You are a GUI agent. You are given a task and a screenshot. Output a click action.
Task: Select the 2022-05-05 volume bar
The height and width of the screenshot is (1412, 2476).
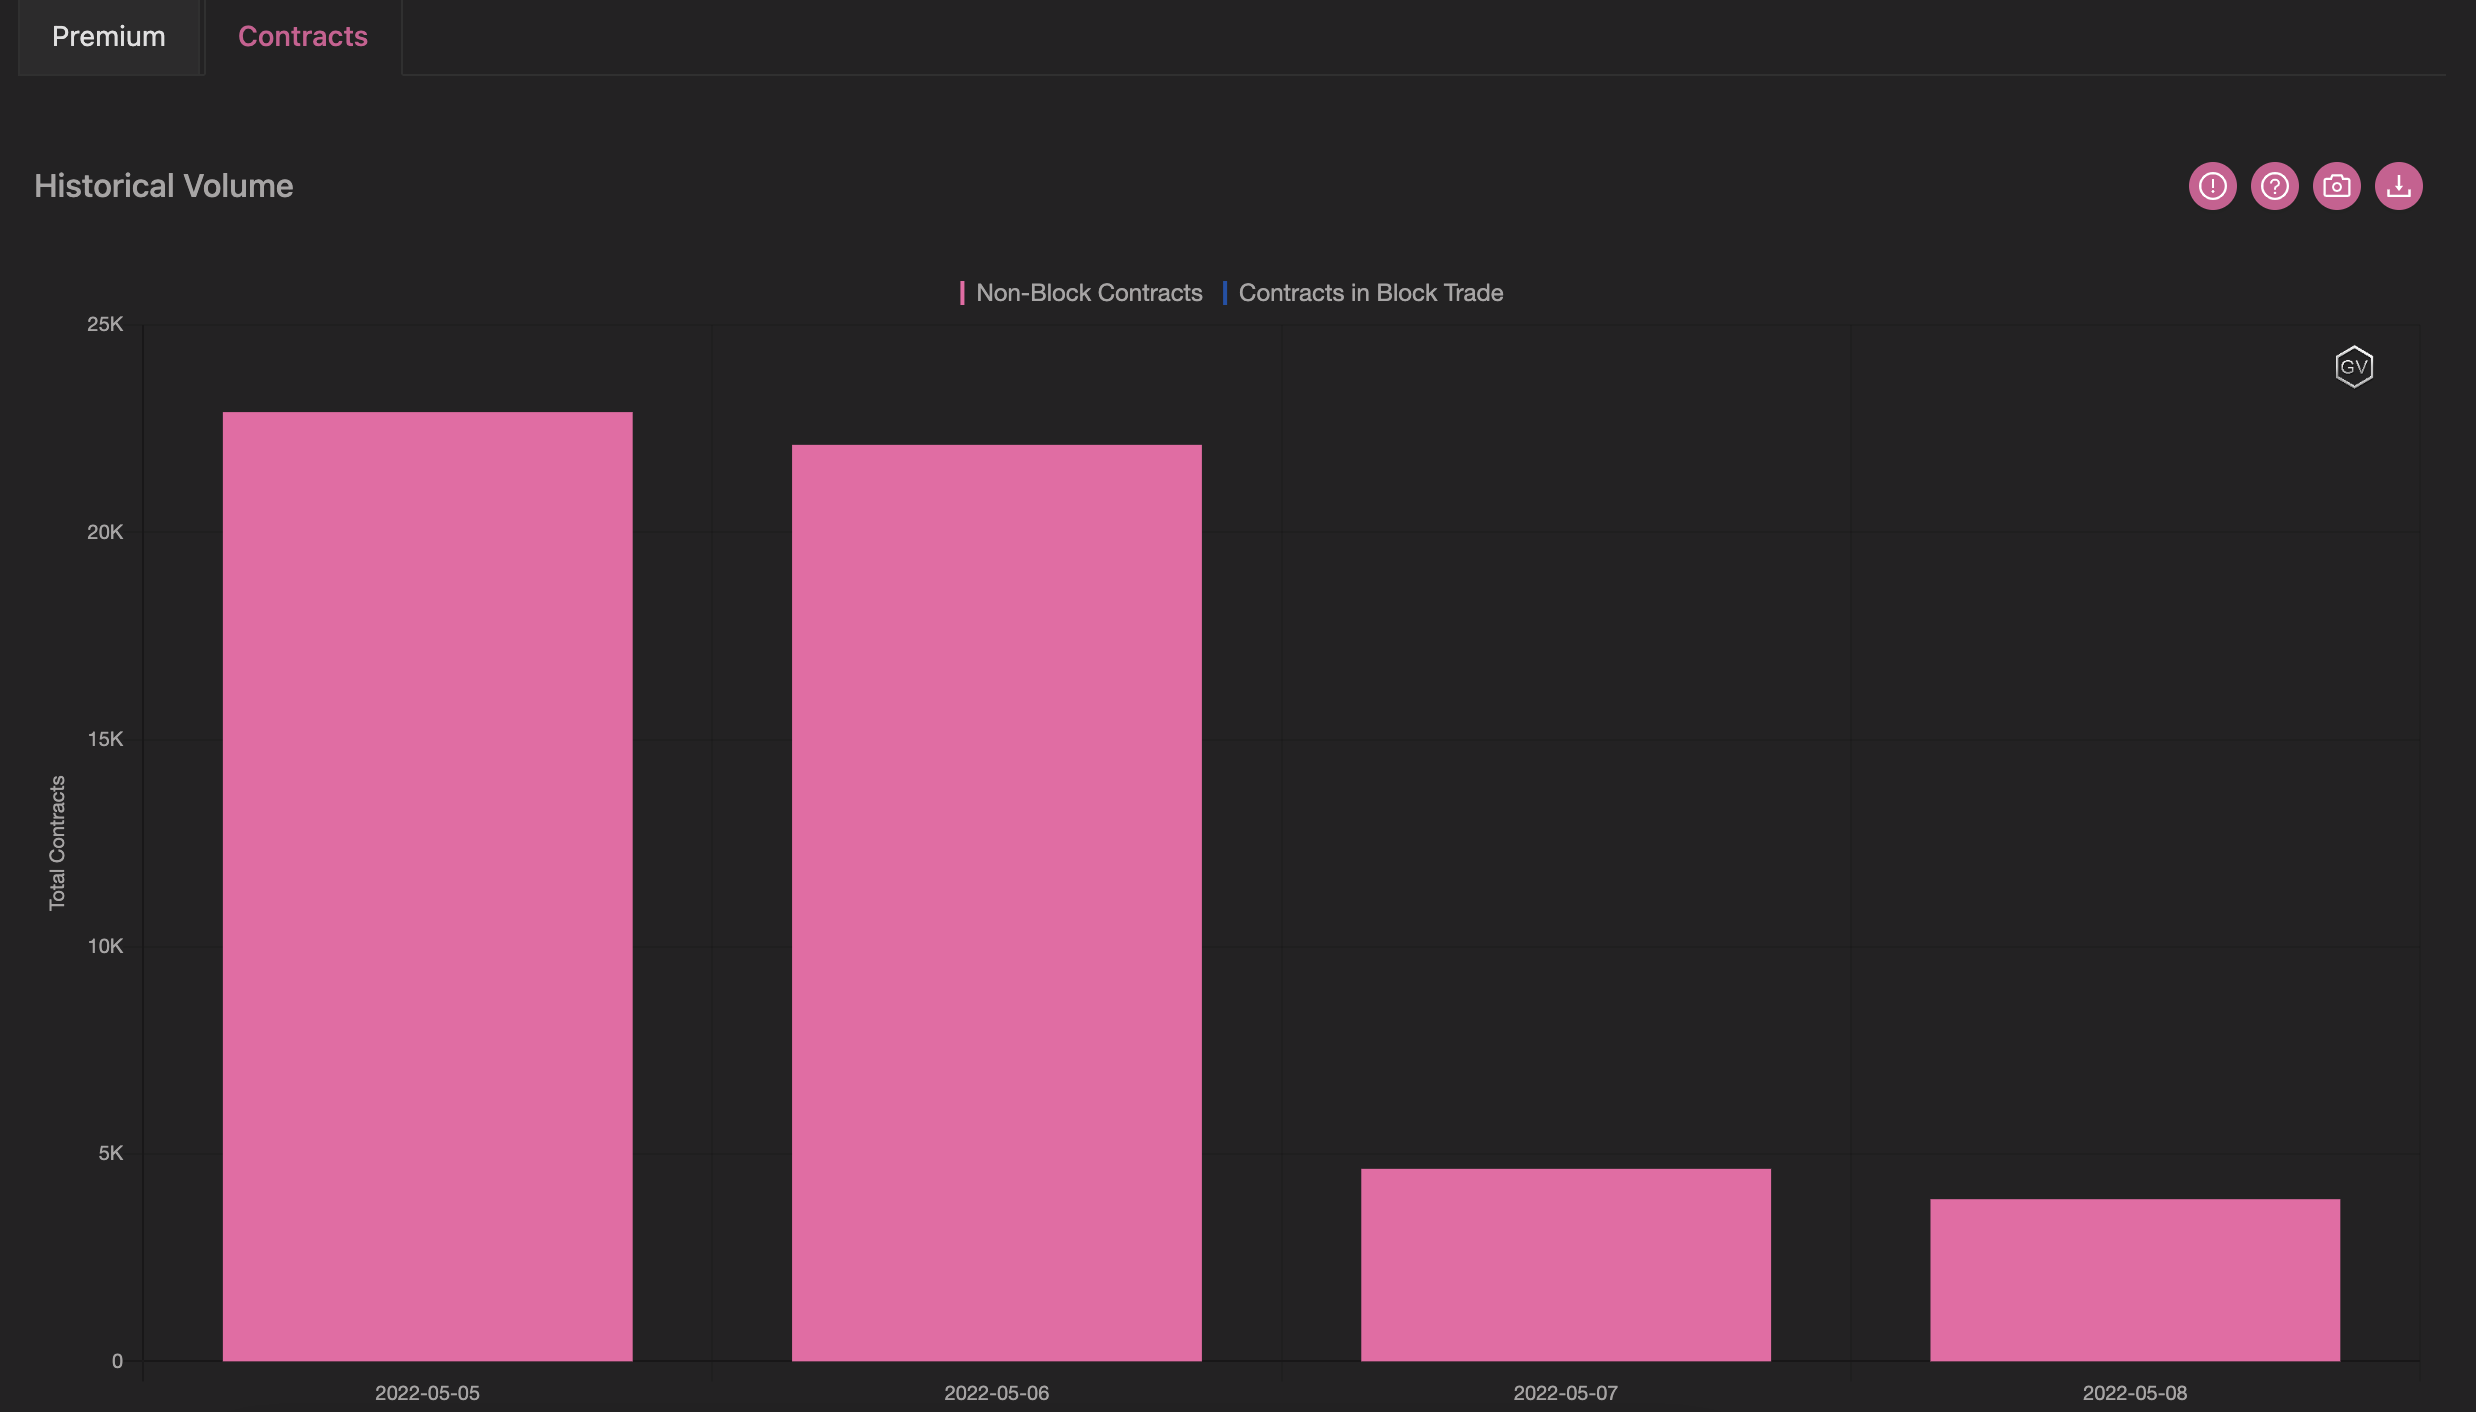(x=427, y=886)
